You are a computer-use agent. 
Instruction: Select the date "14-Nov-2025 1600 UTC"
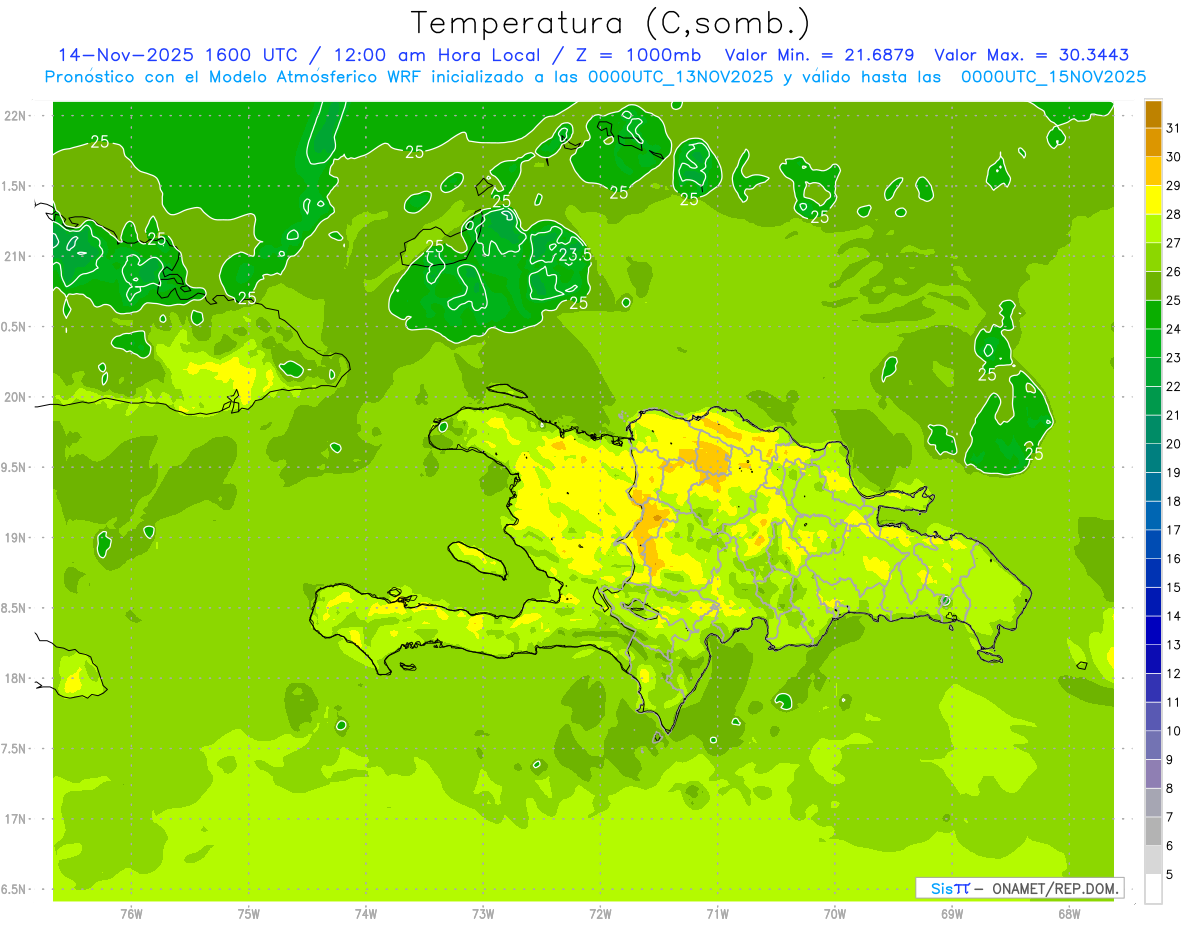pos(176,55)
